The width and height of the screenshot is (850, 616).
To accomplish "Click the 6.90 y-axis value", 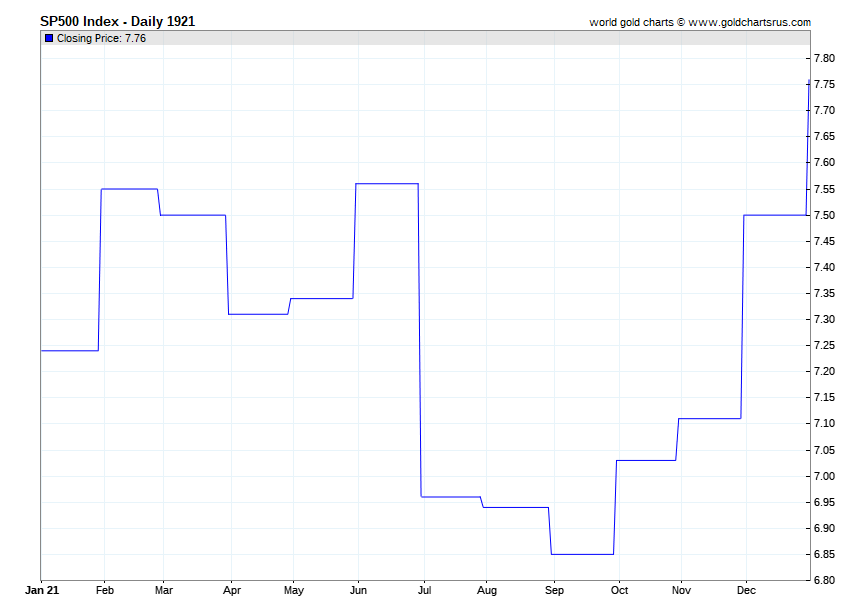I will [825, 528].
